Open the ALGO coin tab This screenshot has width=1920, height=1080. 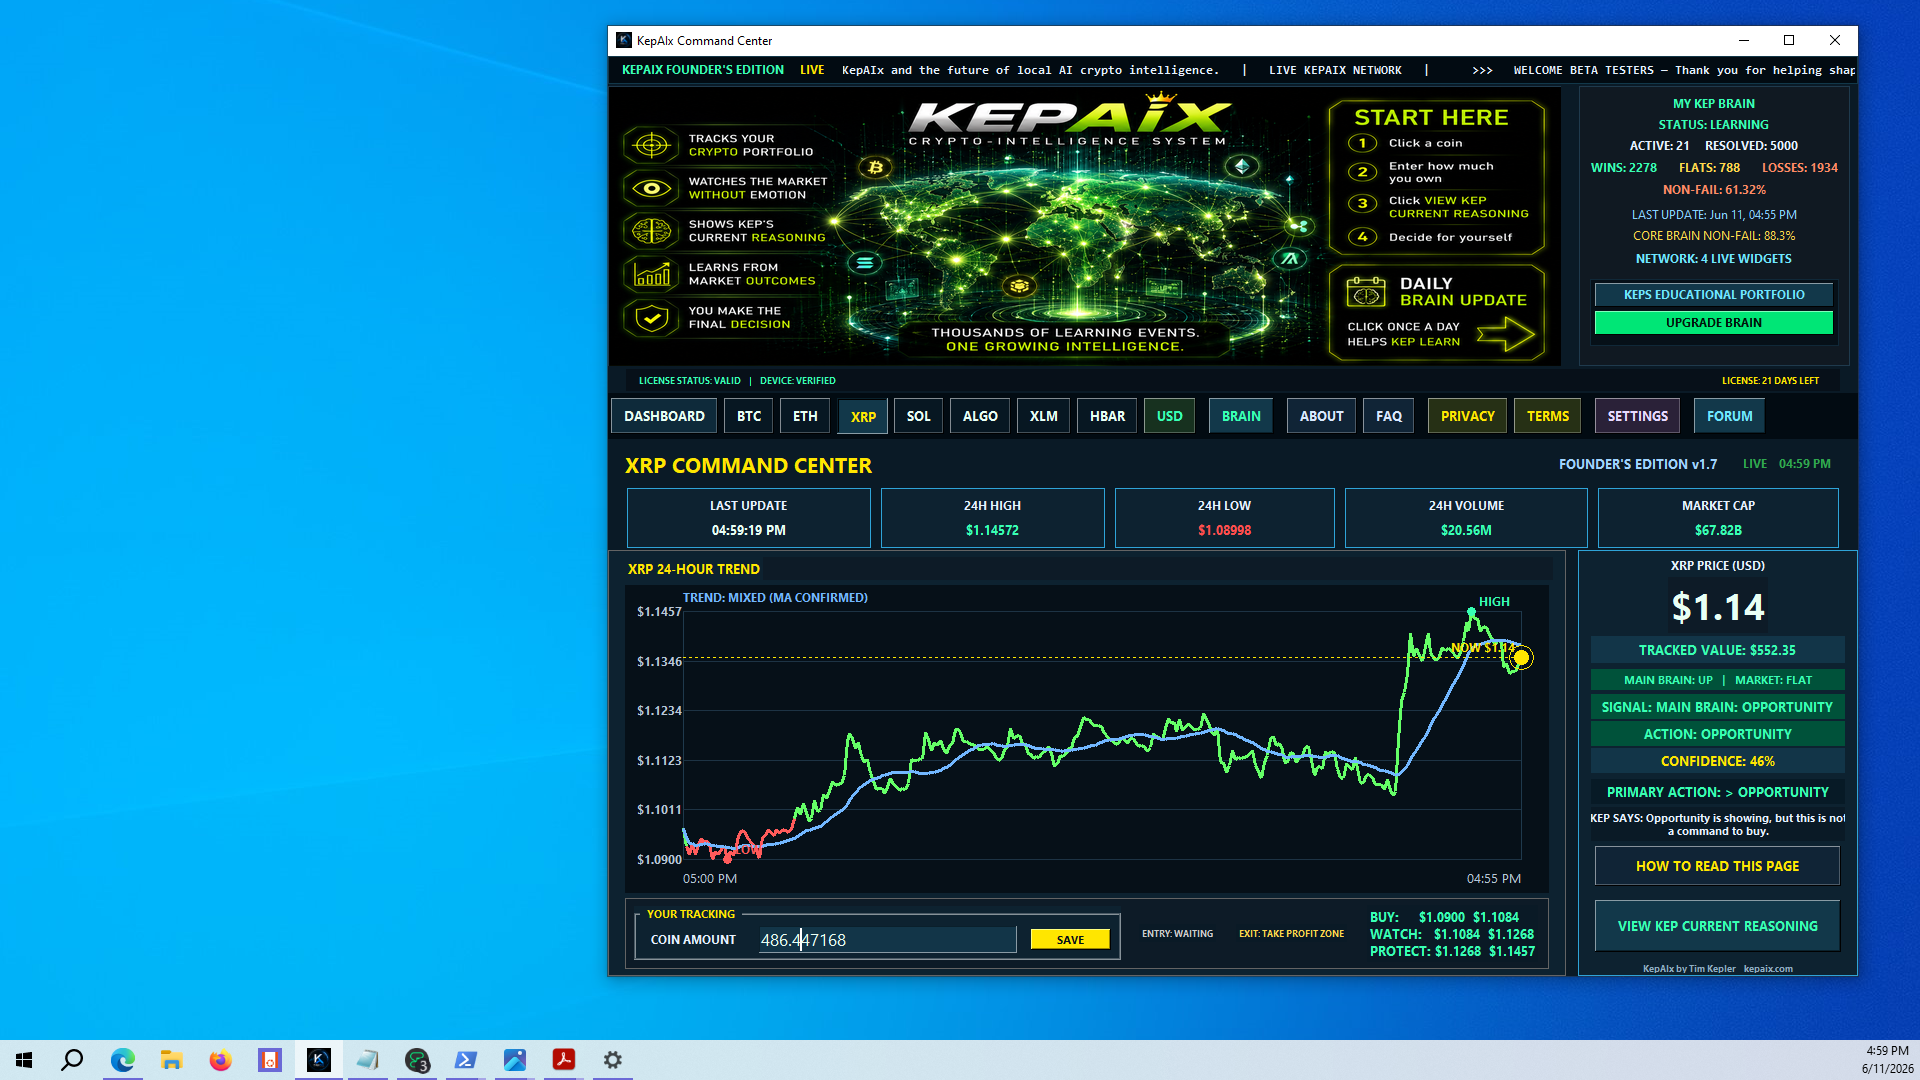click(x=980, y=416)
